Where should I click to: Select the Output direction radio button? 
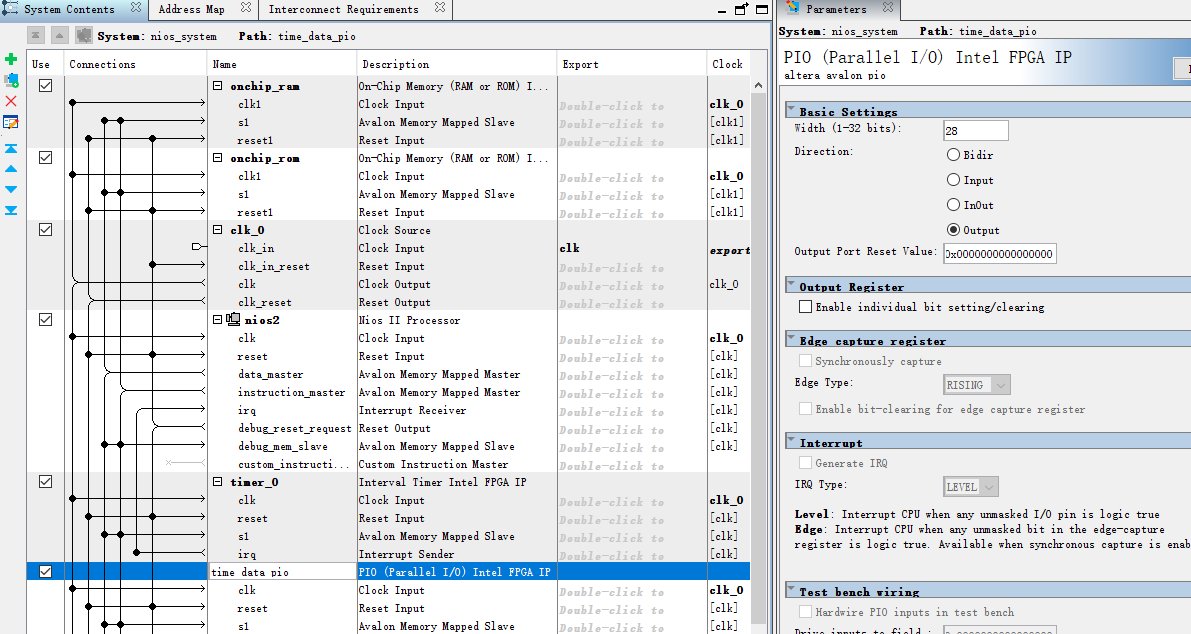tap(953, 230)
